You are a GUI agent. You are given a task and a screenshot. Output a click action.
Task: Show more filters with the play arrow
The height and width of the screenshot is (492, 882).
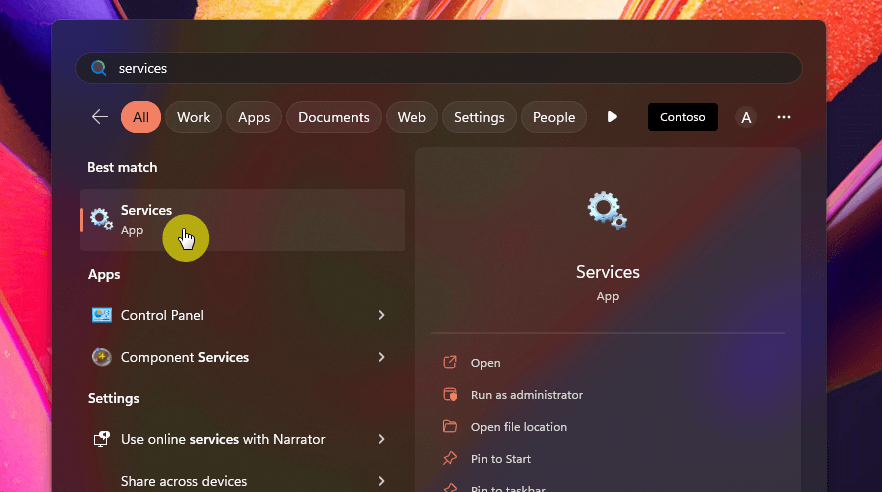coord(612,116)
